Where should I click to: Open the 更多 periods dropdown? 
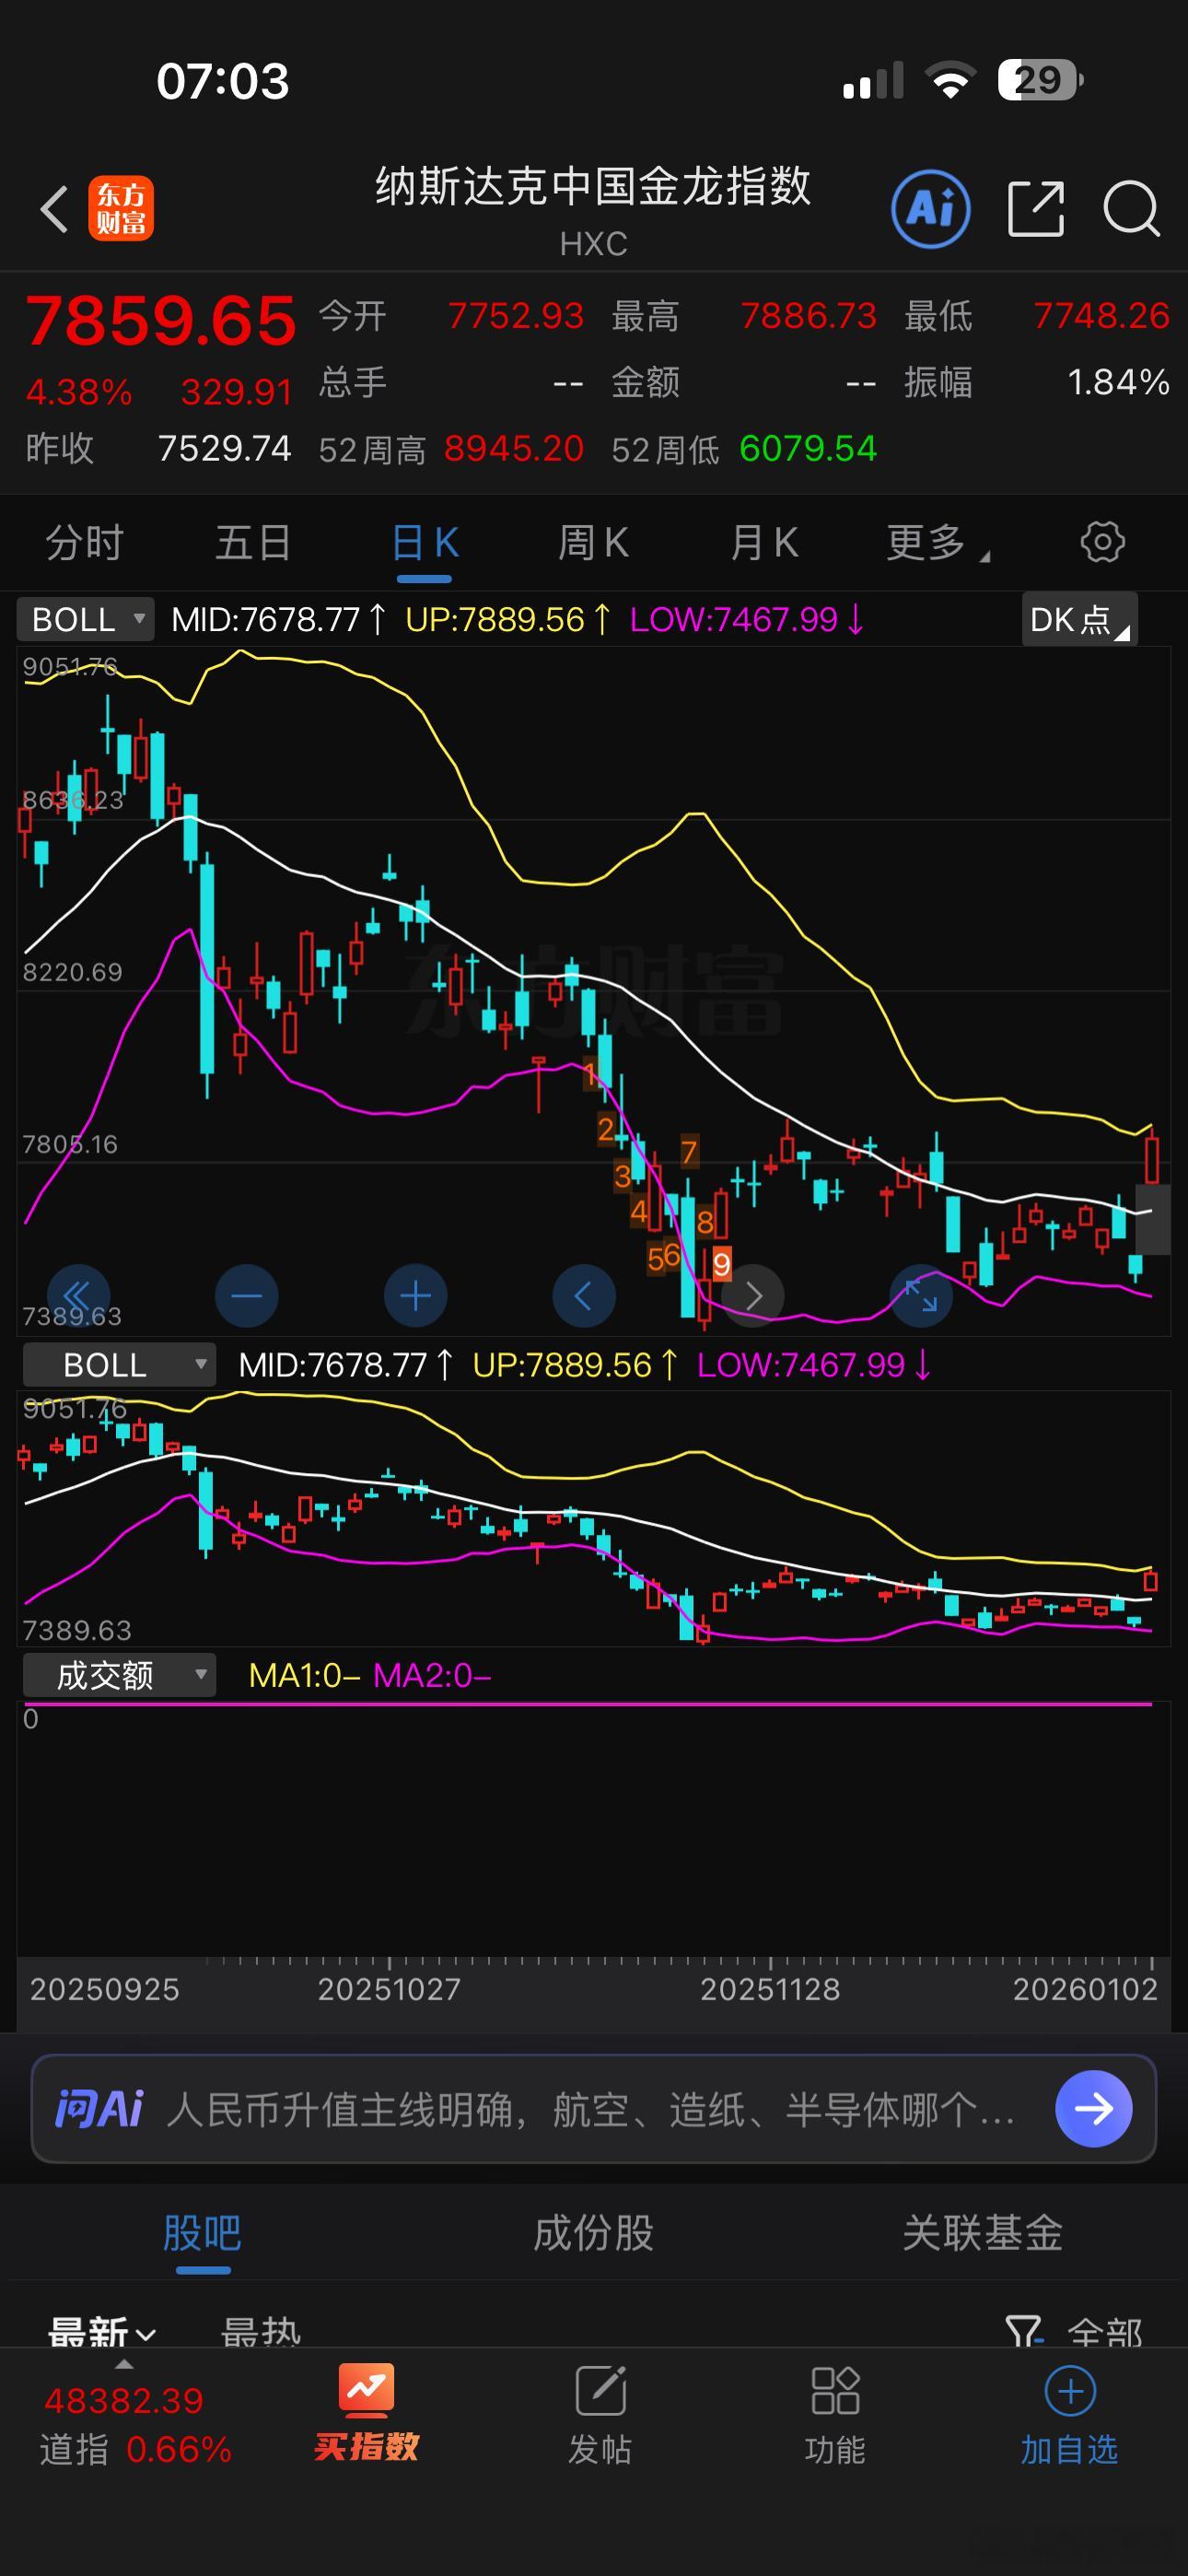938,543
